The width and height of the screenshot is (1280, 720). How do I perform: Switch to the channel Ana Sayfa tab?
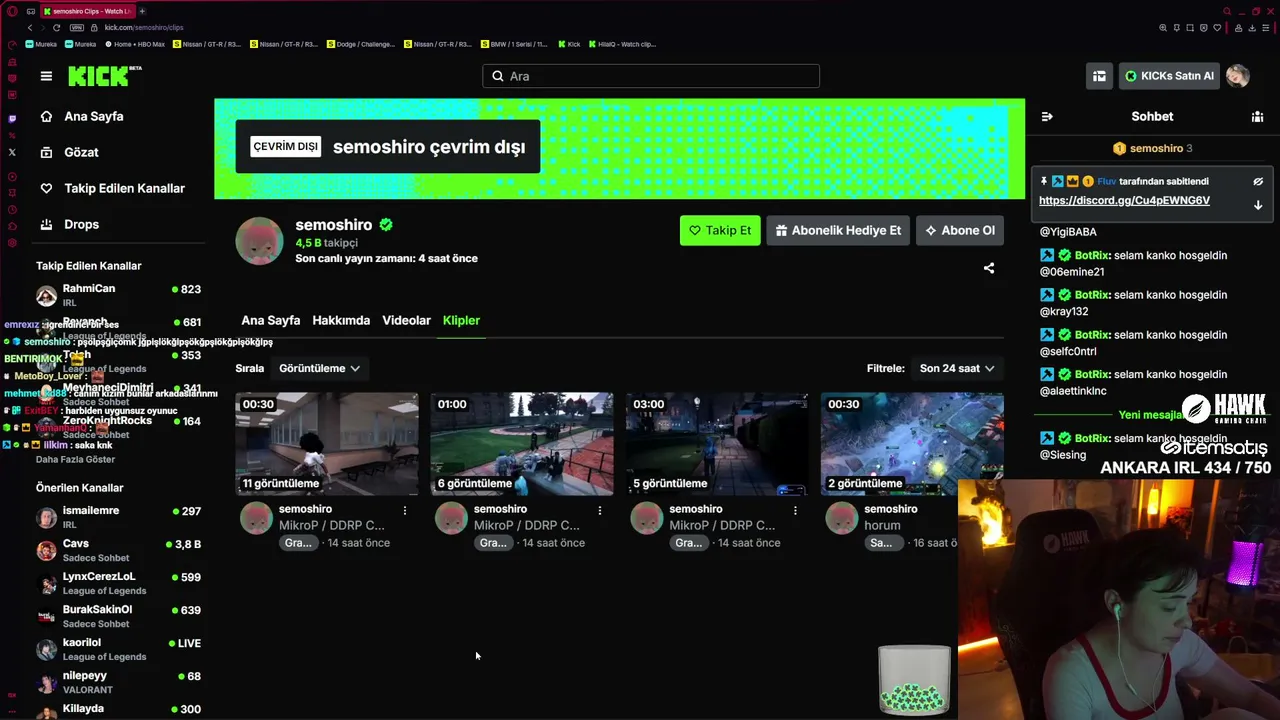[x=270, y=320]
